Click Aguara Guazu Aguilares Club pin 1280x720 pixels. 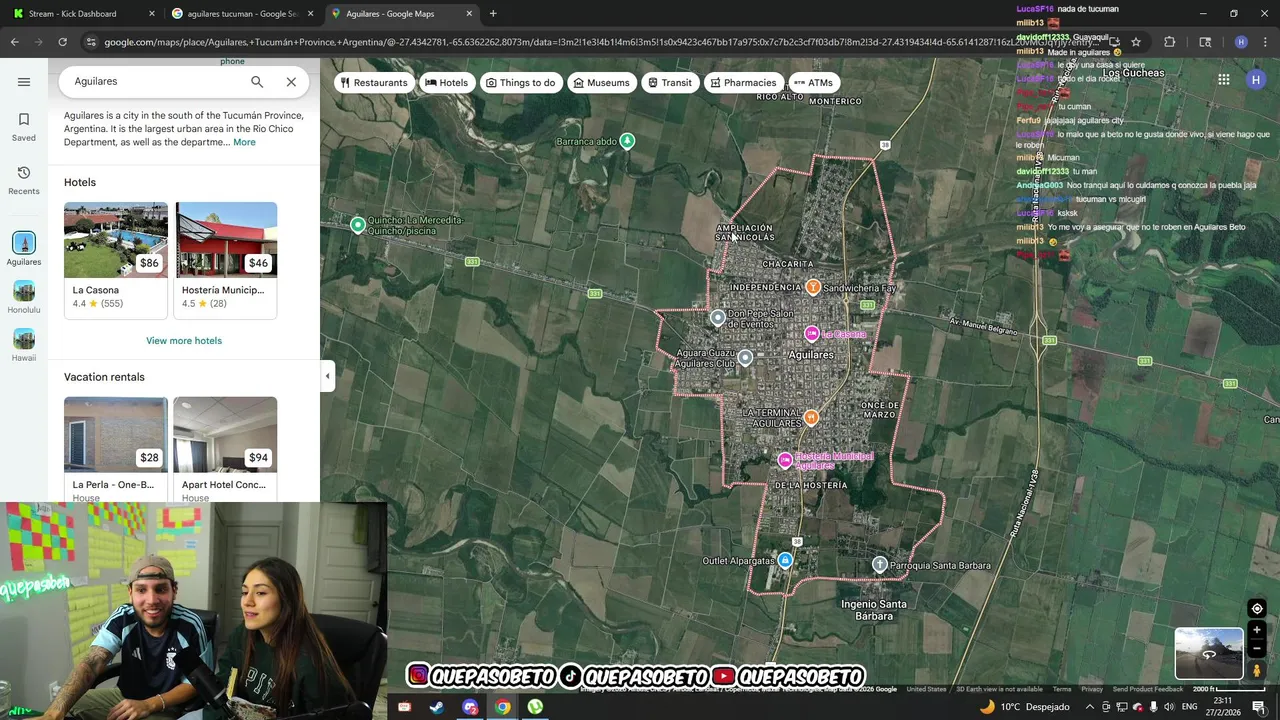(745, 357)
